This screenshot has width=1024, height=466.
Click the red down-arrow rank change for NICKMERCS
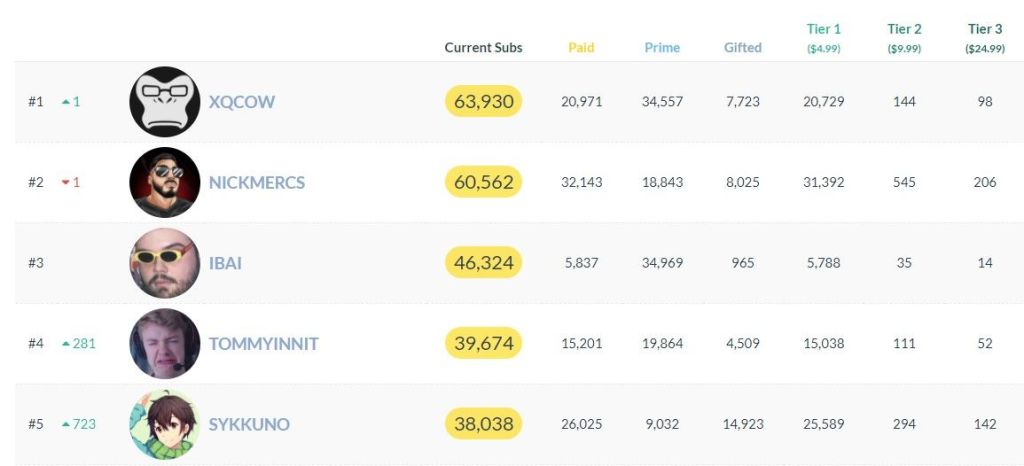(x=70, y=183)
